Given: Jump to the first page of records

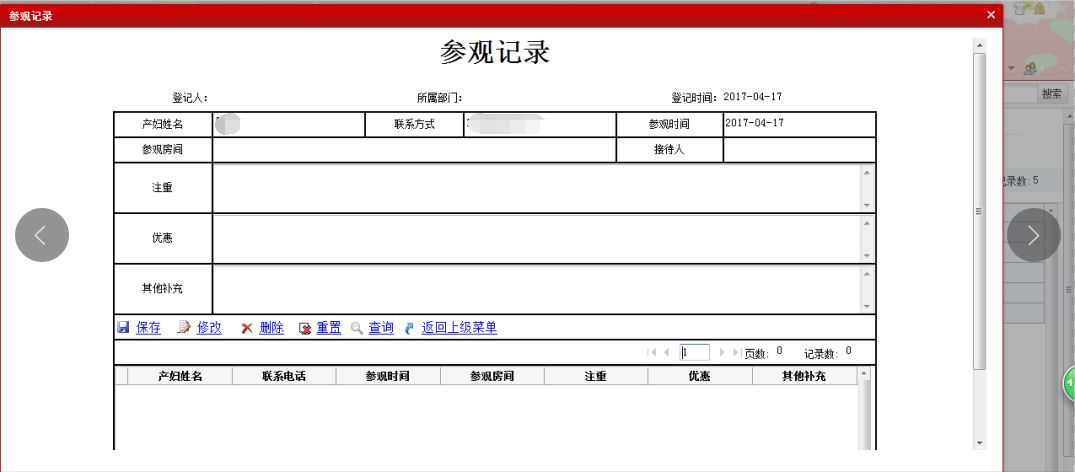Looking at the screenshot, I should pos(651,353).
